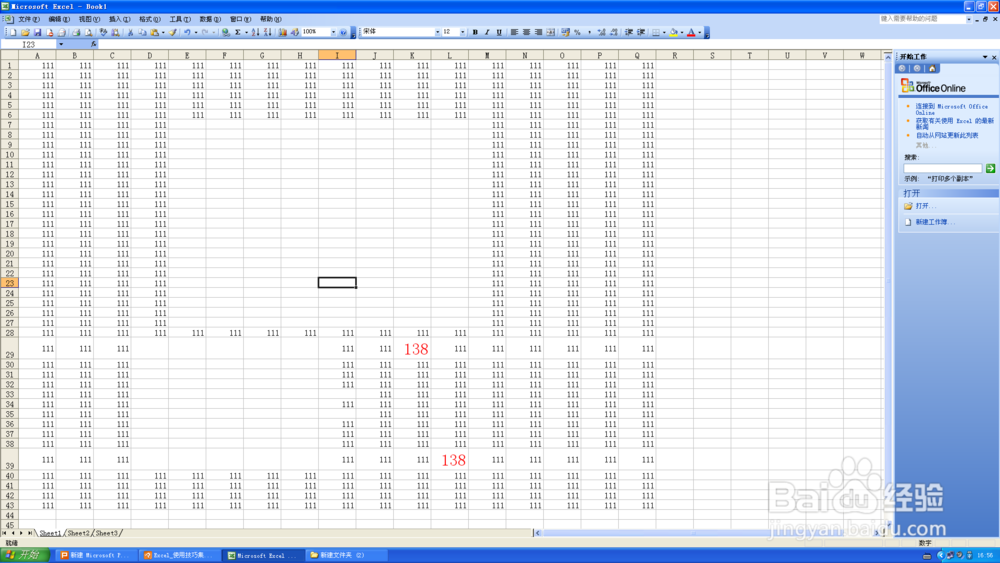Switch to the Sheet3 tab
The width and height of the screenshot is (1000, 563).
pyautogui.click(x=107, y=533)
